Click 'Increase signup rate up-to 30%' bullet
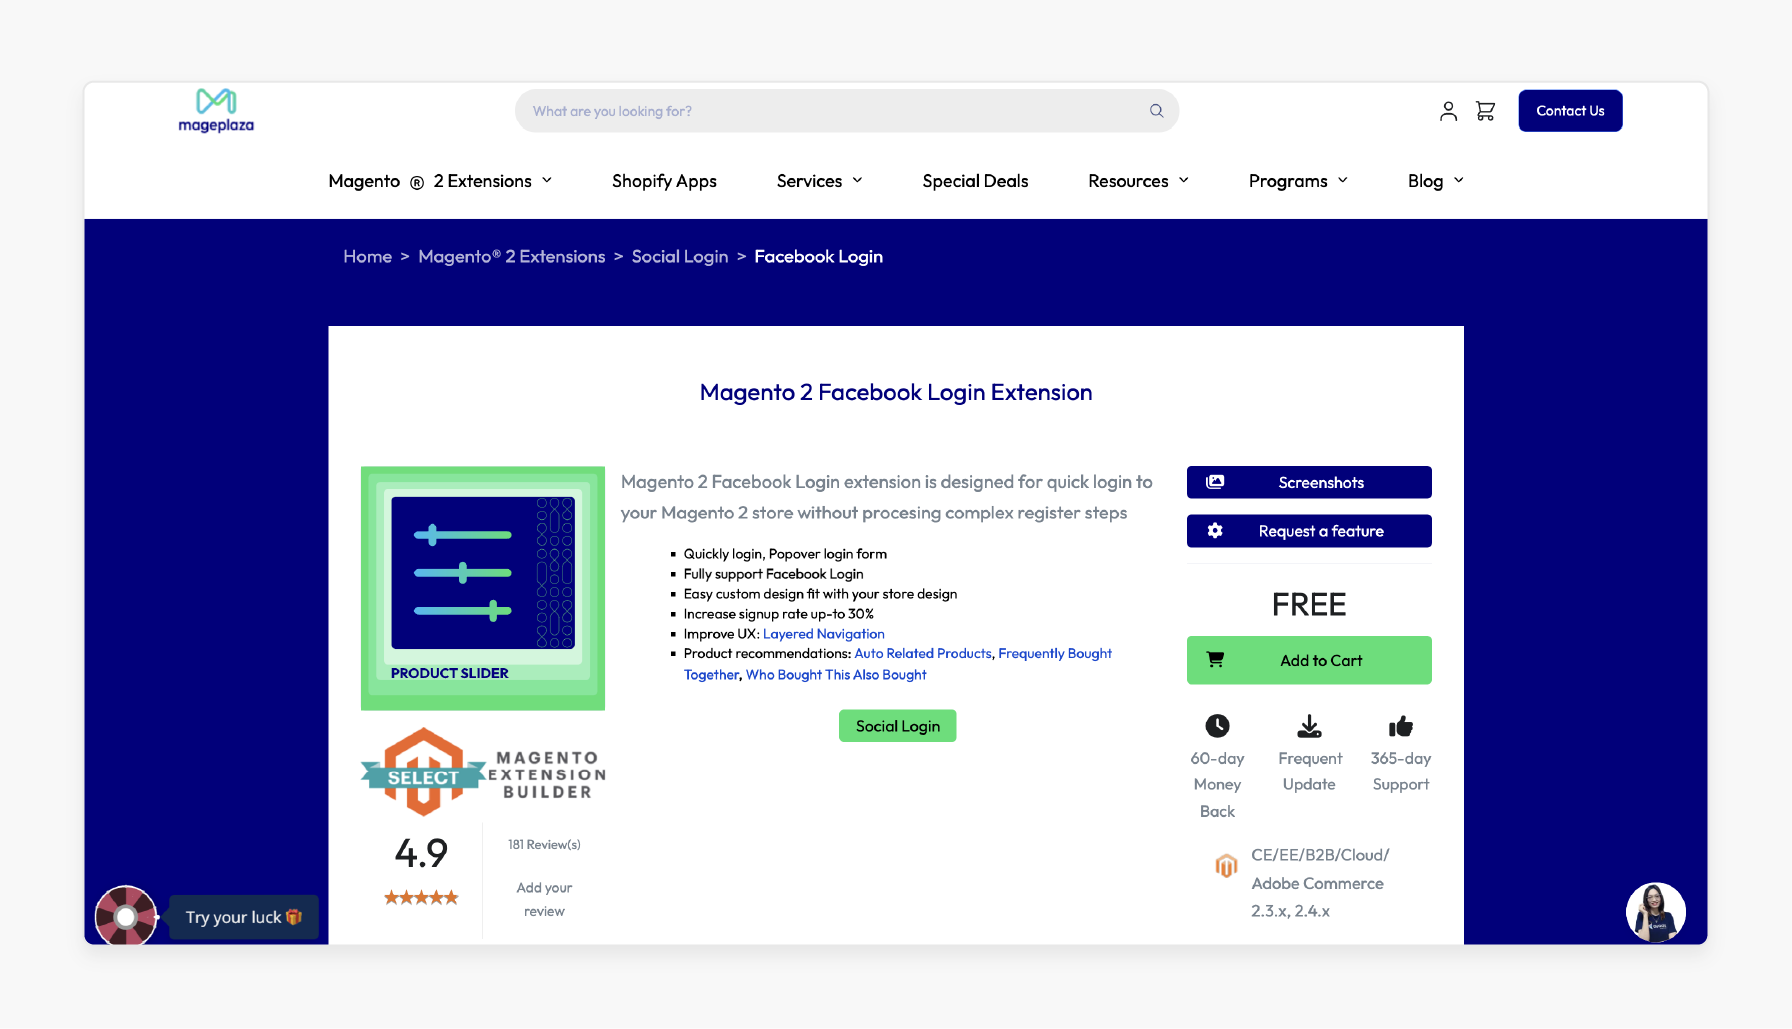This screenshot has width=1792, height=1029. point(779,614)
